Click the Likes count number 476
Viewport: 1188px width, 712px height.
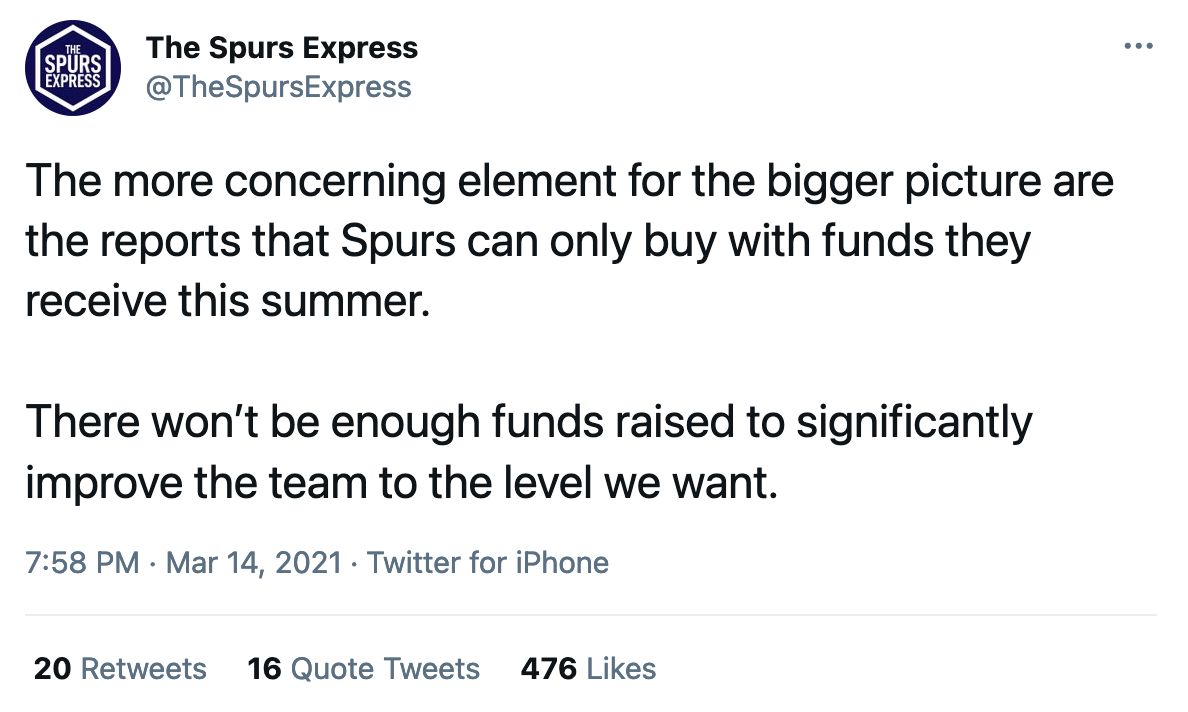tap(548, 668)
